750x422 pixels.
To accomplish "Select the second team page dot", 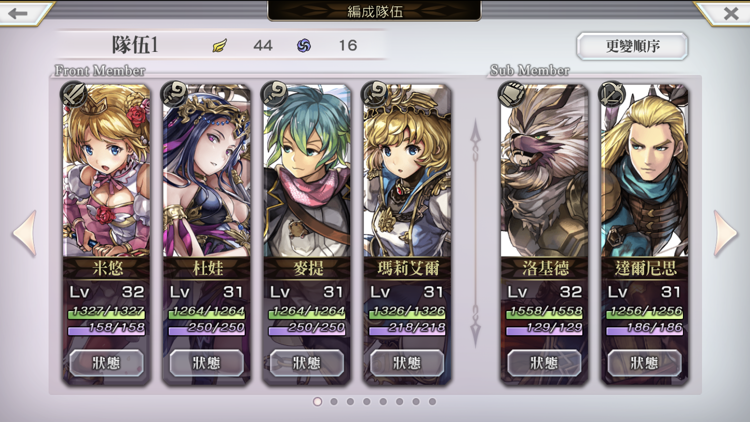I will click(334, 401).
